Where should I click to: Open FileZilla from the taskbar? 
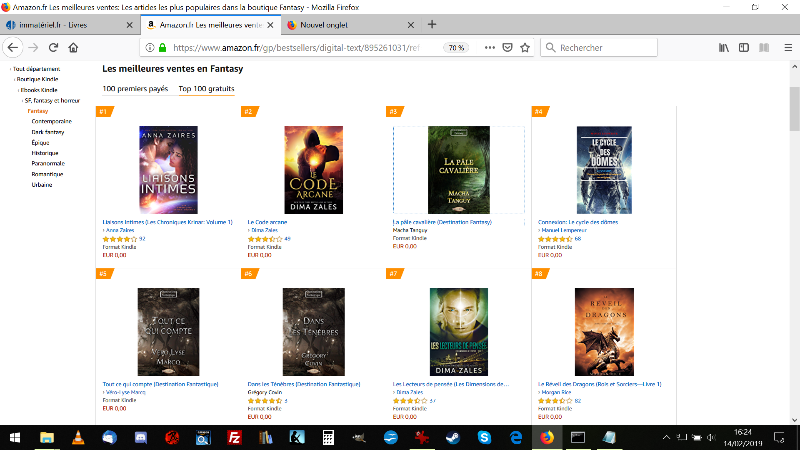tap(233, 437)
